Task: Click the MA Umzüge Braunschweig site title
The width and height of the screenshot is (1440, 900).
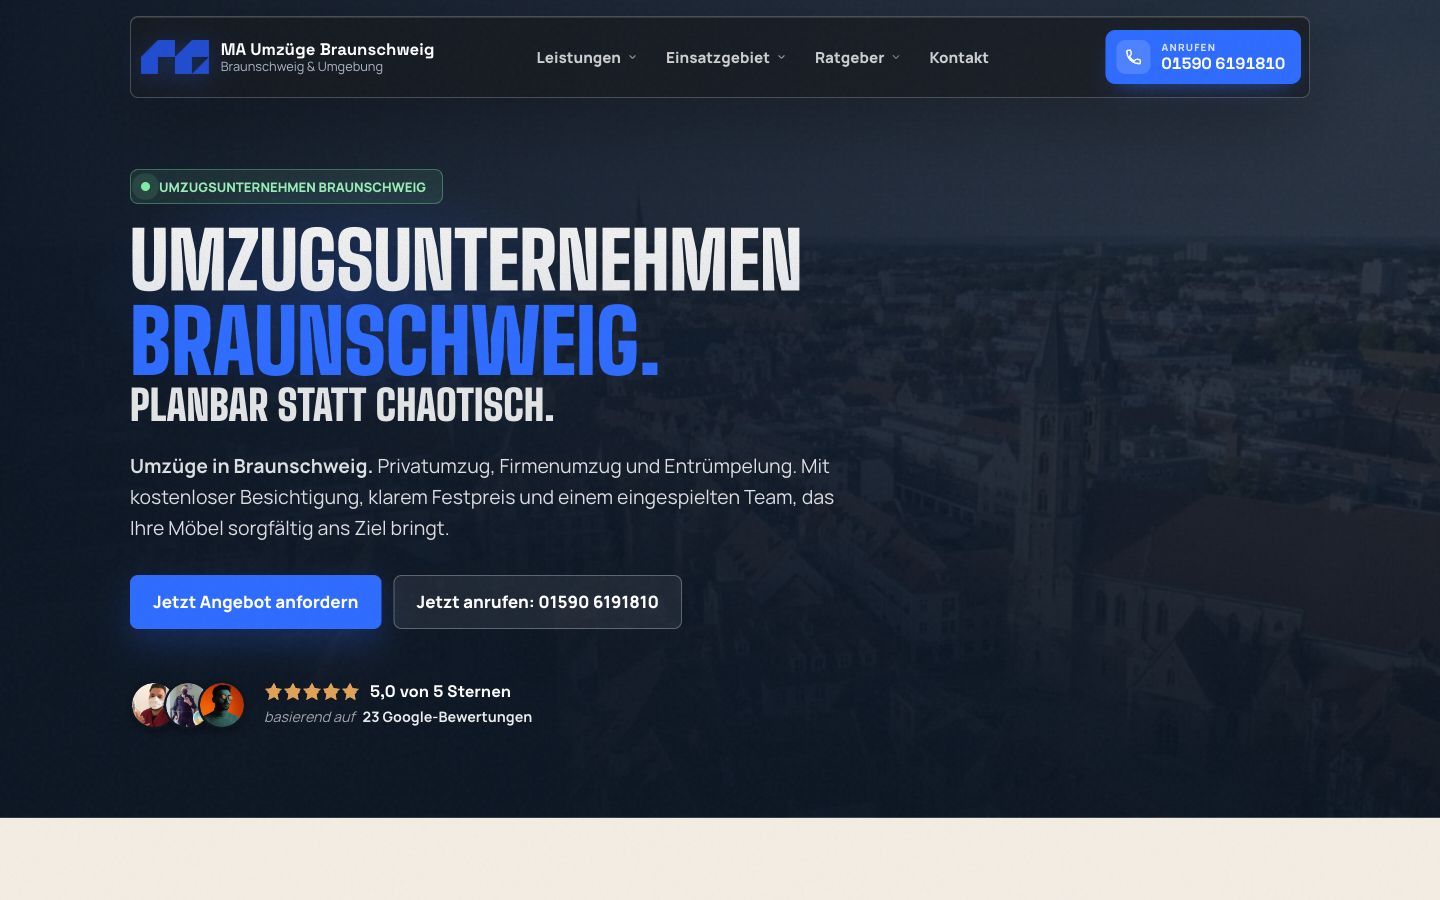Action: coord(328,49)
